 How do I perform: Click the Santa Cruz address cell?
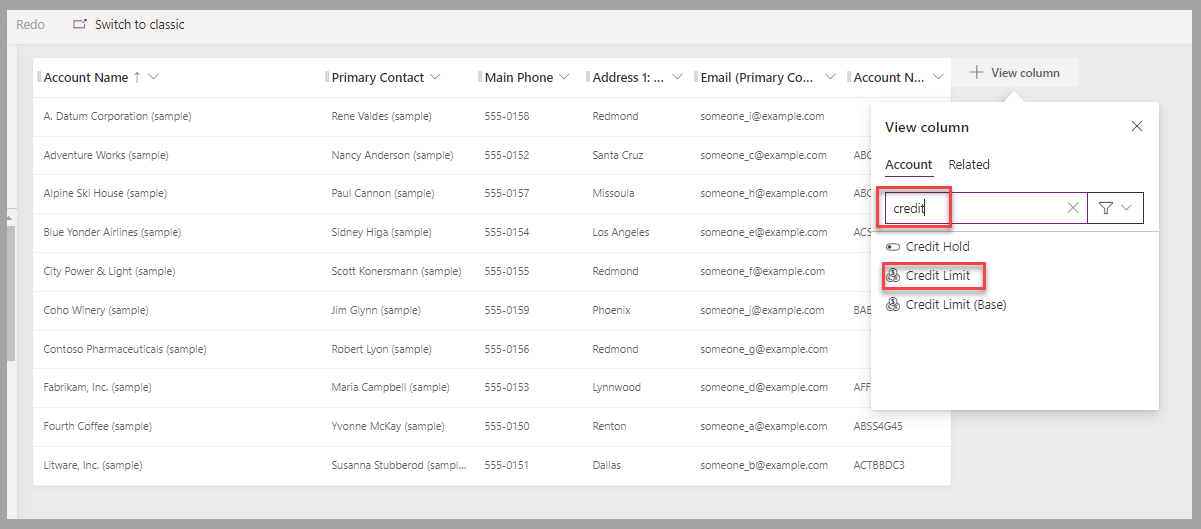(x=617, y=155)
